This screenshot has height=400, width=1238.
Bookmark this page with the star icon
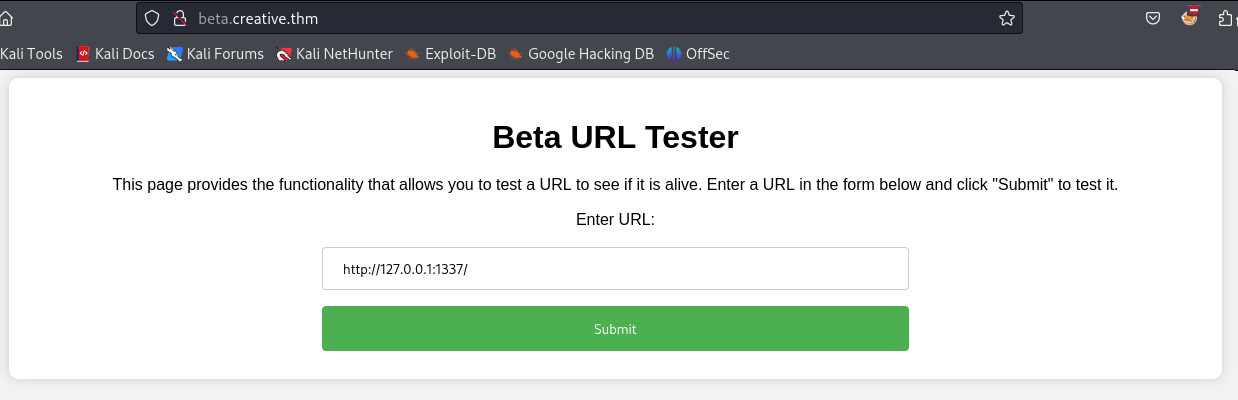1006,18
